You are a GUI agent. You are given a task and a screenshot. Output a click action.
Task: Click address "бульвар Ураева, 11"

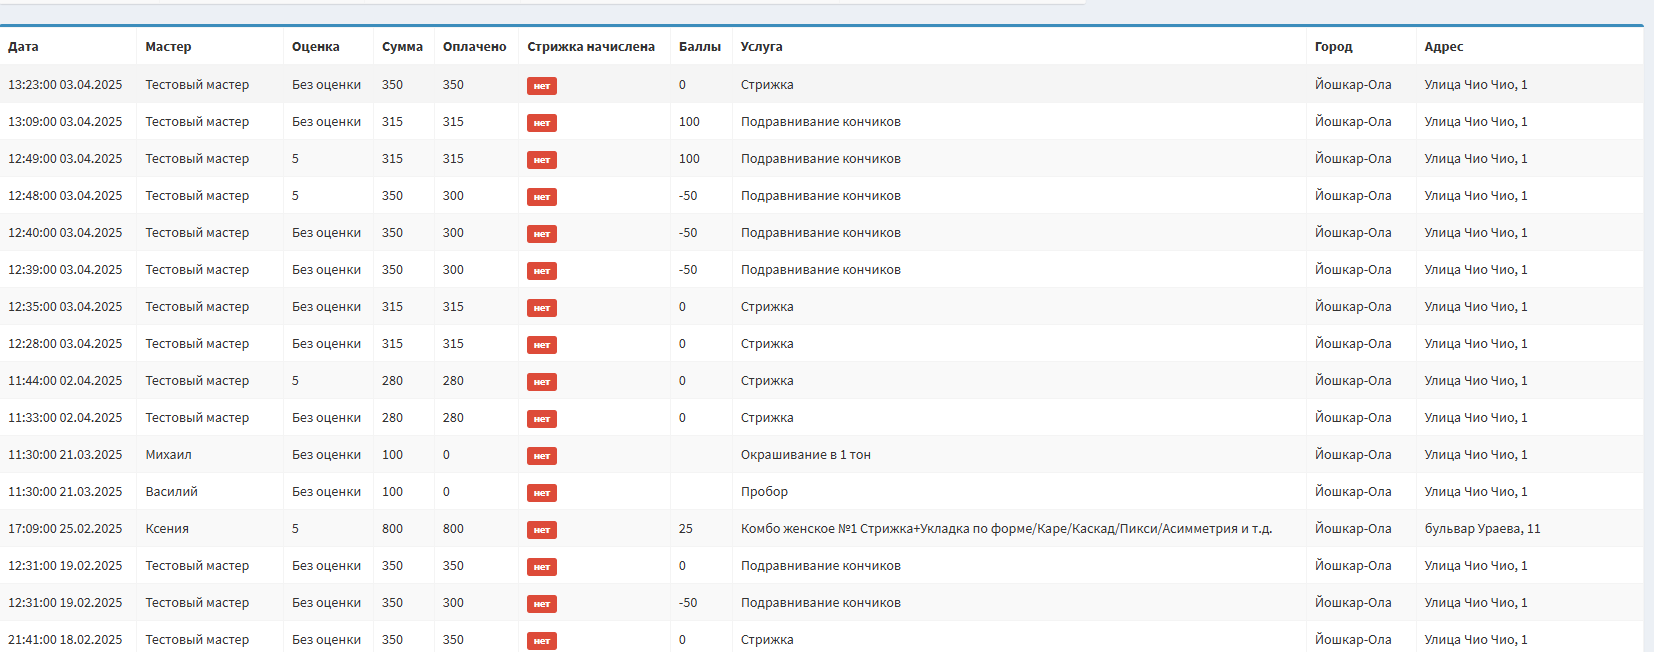(1482, 529)
